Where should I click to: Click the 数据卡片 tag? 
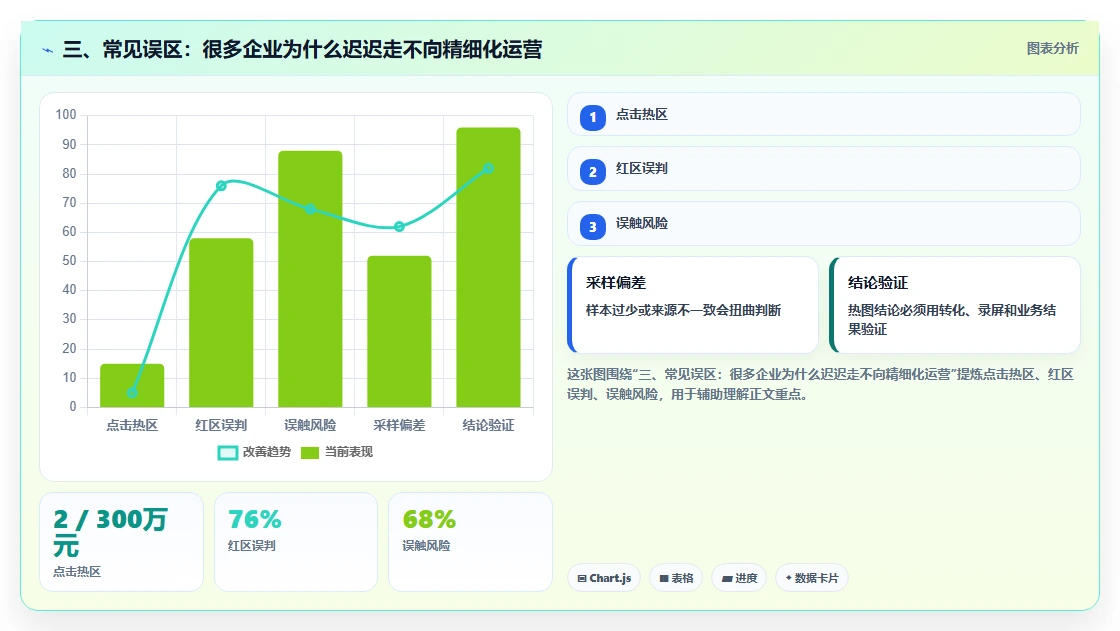pos(811,578)
